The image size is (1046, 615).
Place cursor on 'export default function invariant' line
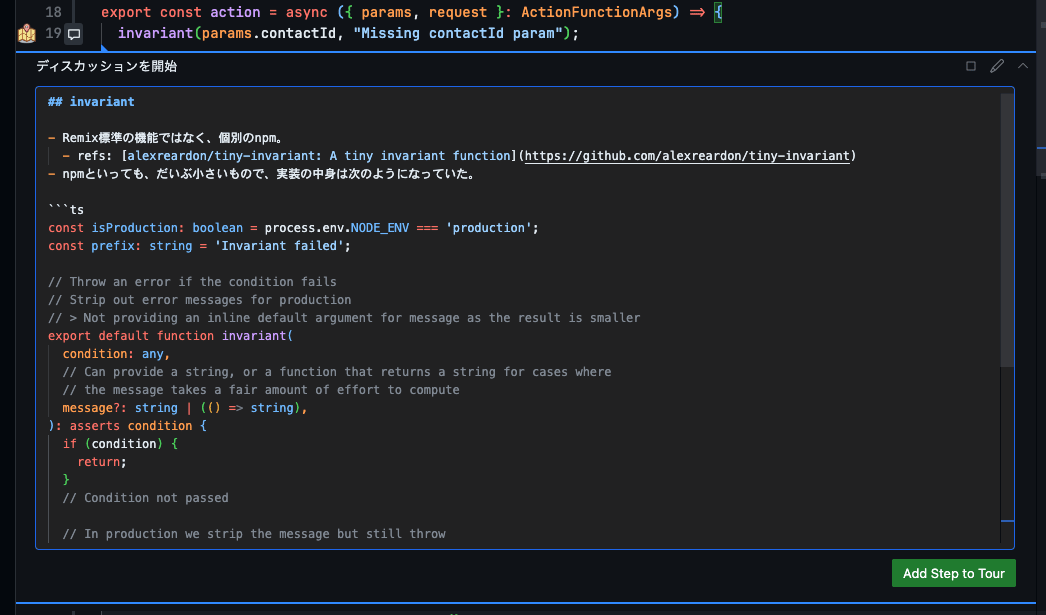pos(170,336)
